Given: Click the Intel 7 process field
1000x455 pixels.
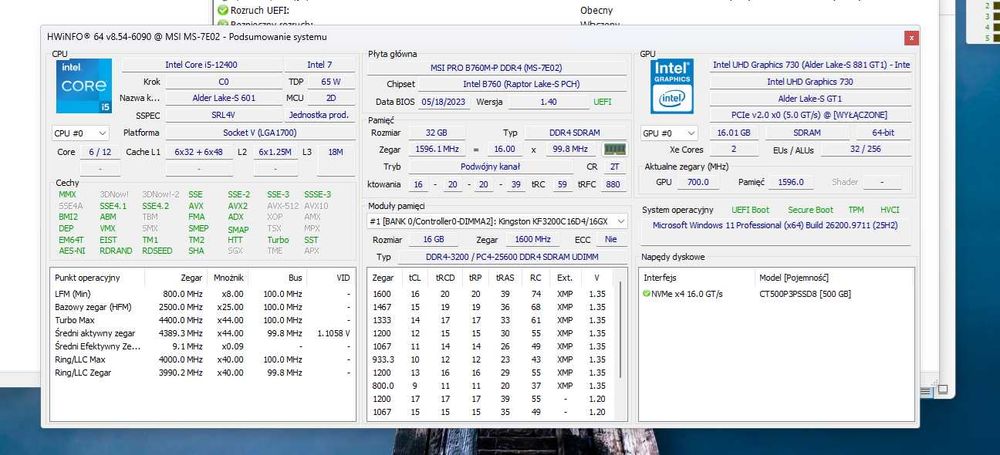Looking at the screenshot, I should pyautogui.click(x=320, y=65).
